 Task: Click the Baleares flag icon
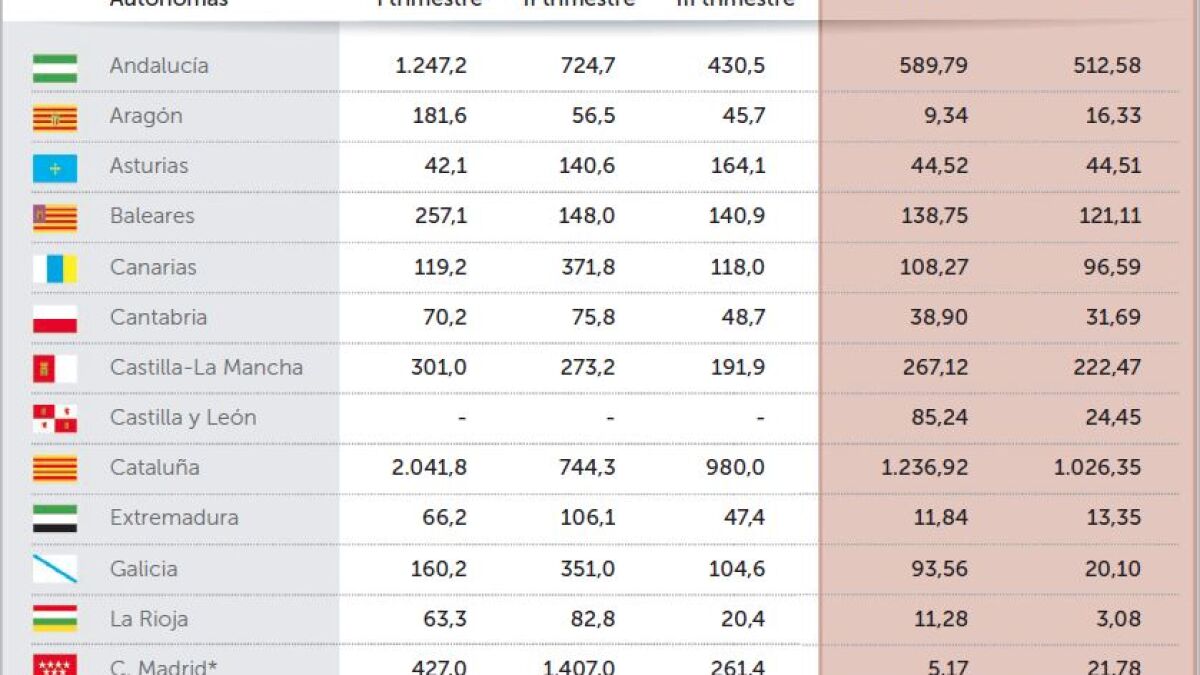pos(55,218)
